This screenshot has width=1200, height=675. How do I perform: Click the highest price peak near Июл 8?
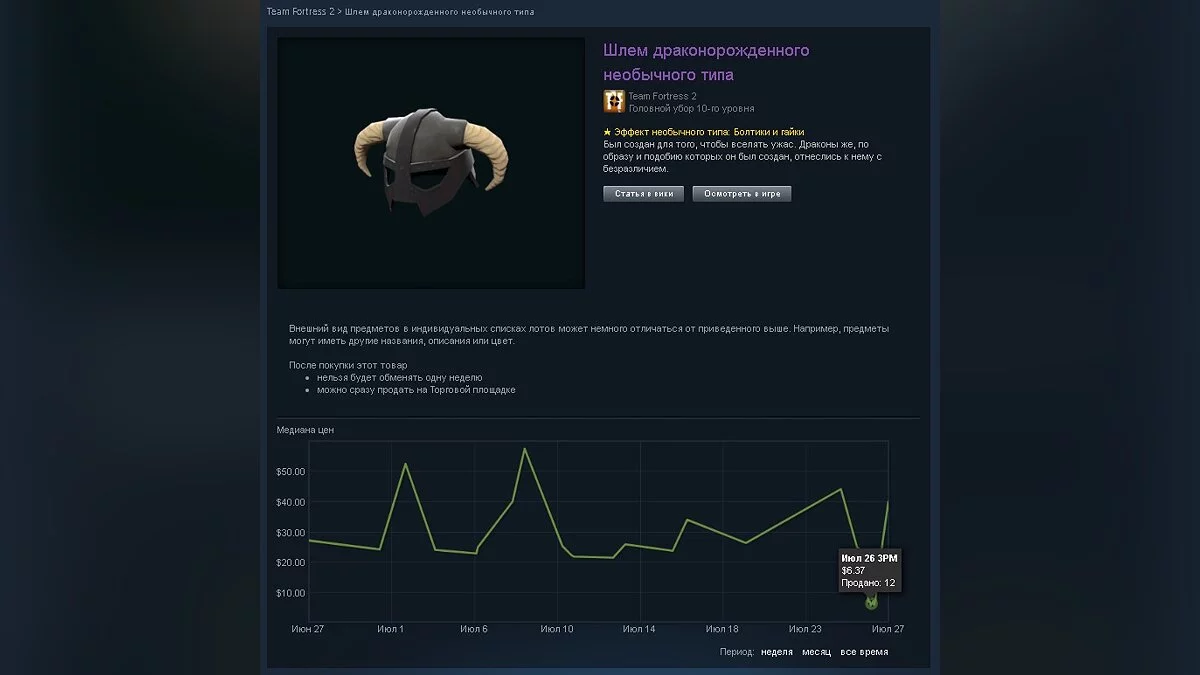[525, 448]
